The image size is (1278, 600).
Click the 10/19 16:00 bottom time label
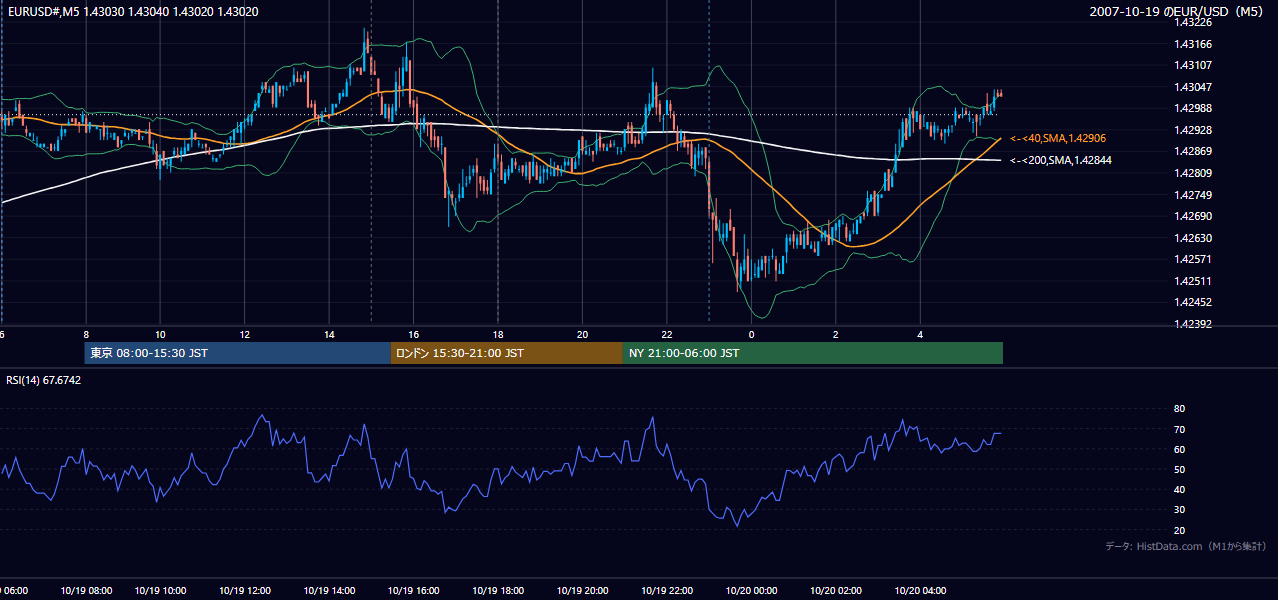[x=414, y=591]
